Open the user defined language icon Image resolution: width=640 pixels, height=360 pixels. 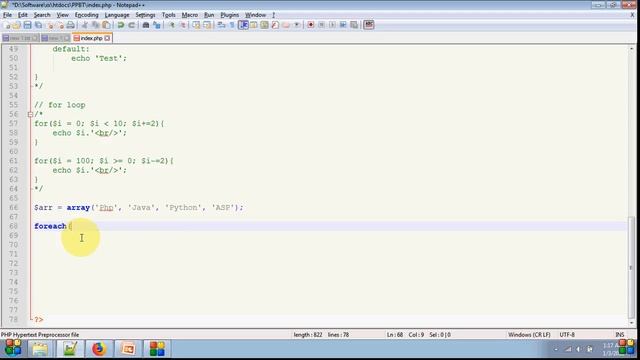[254, 25]
